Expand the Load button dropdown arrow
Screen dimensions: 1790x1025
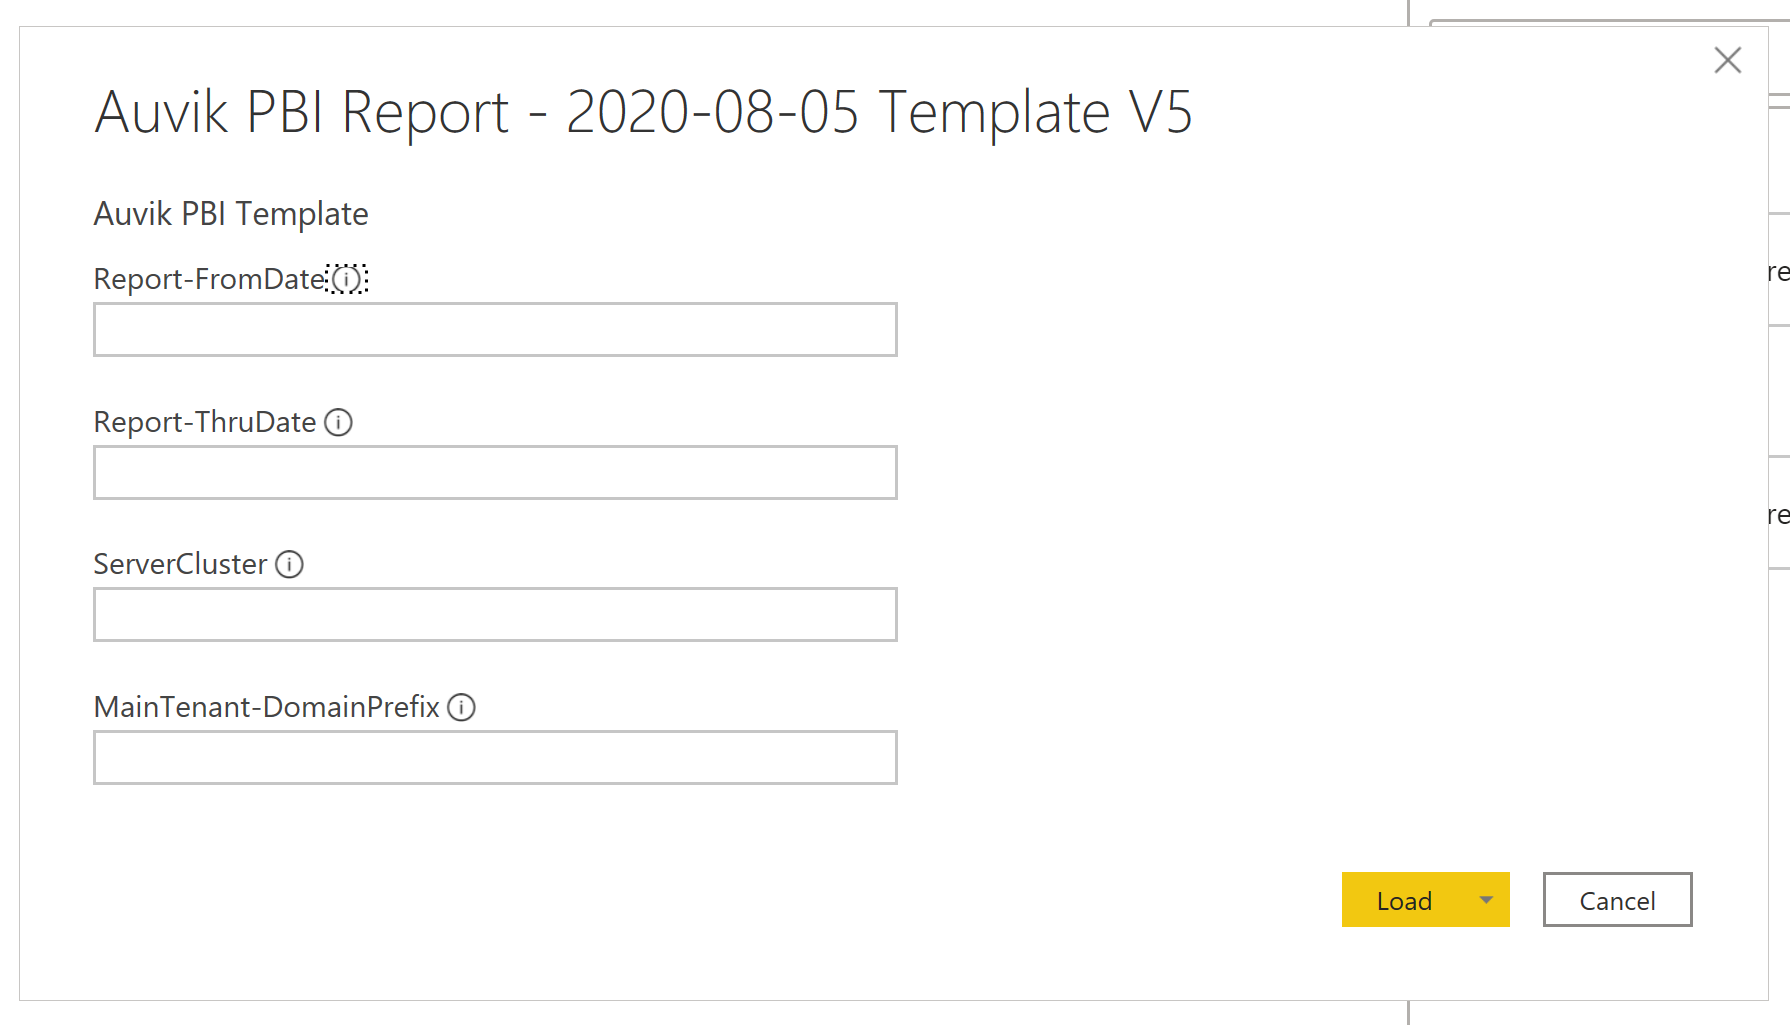pyautogui.click(x=1486, y=900)
